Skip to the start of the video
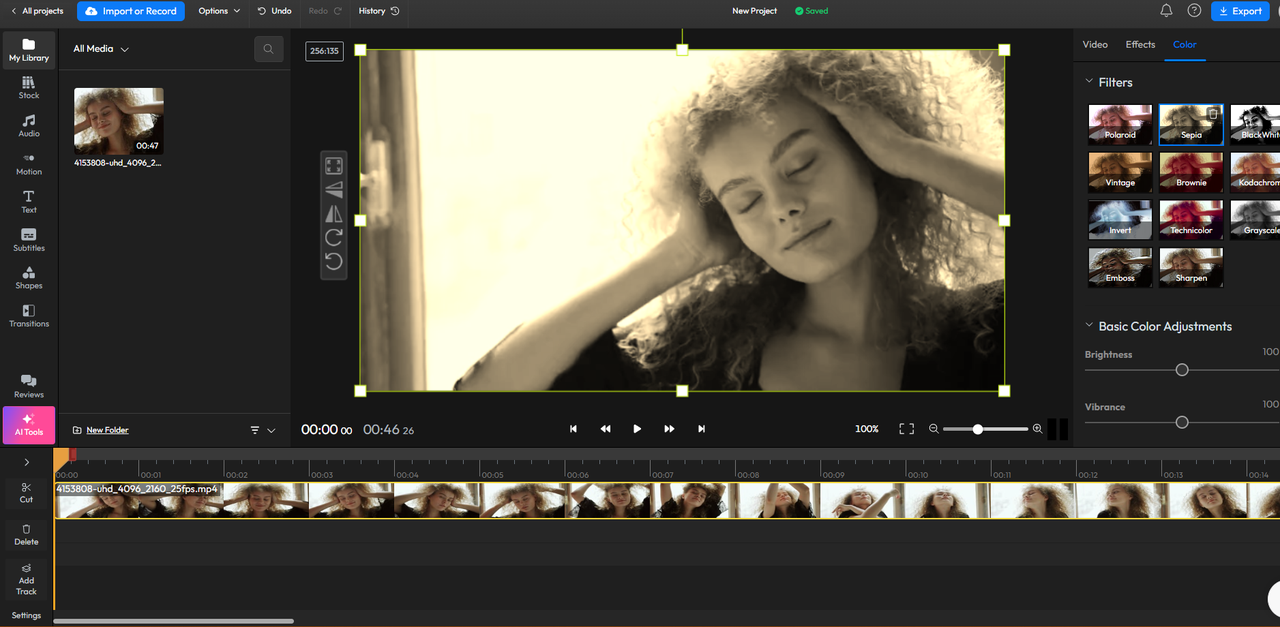 573,429
